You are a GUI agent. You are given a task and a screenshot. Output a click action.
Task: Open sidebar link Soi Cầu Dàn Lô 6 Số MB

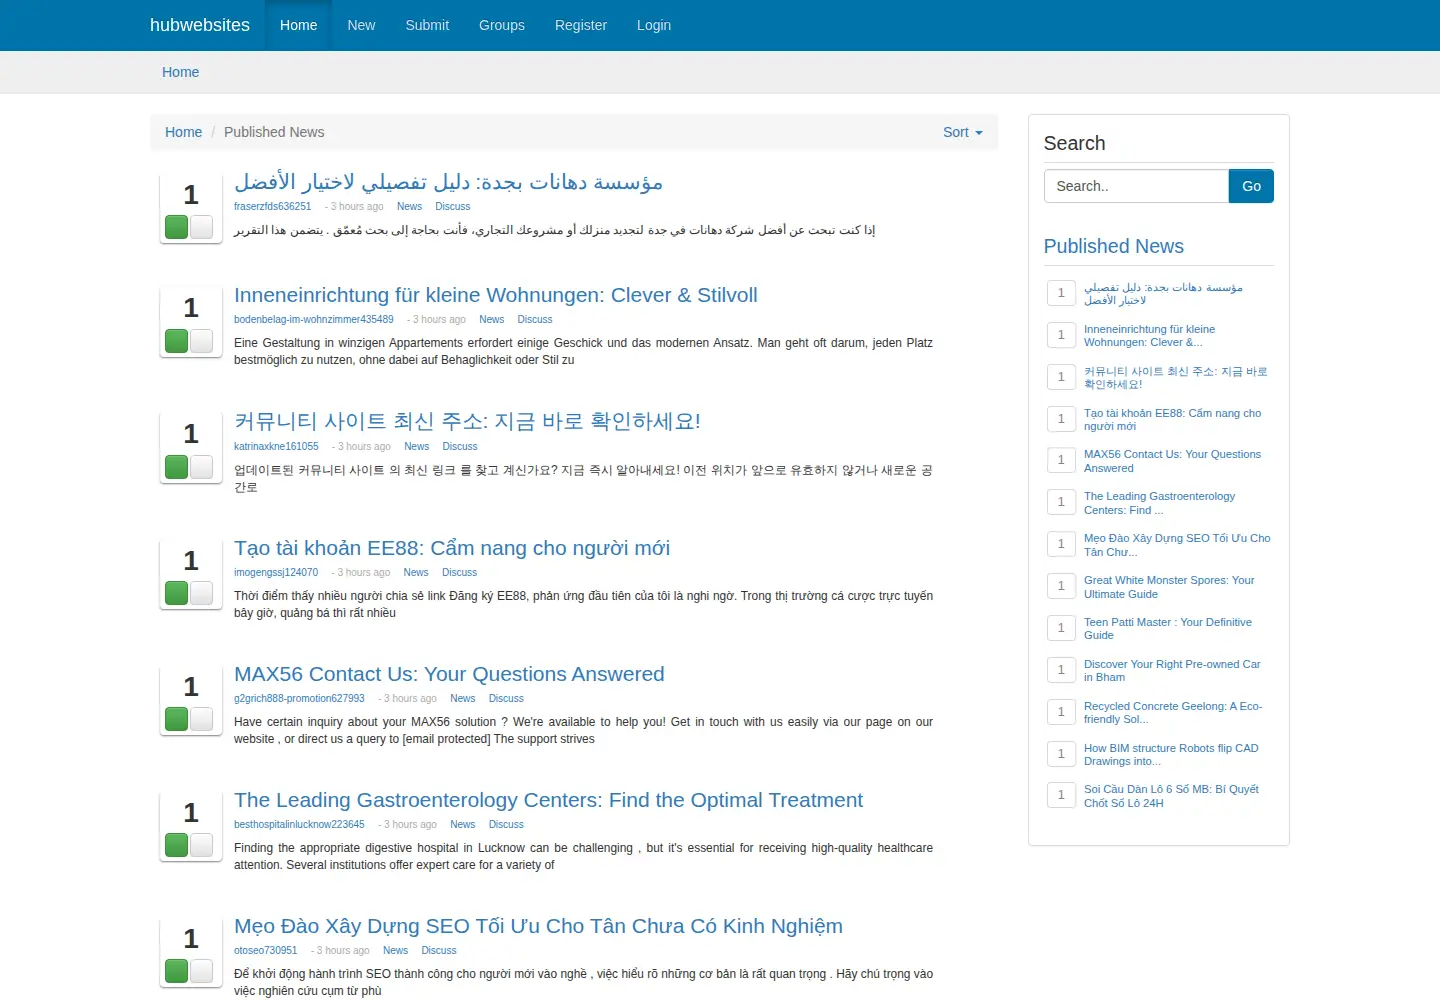coord(1171,796)
